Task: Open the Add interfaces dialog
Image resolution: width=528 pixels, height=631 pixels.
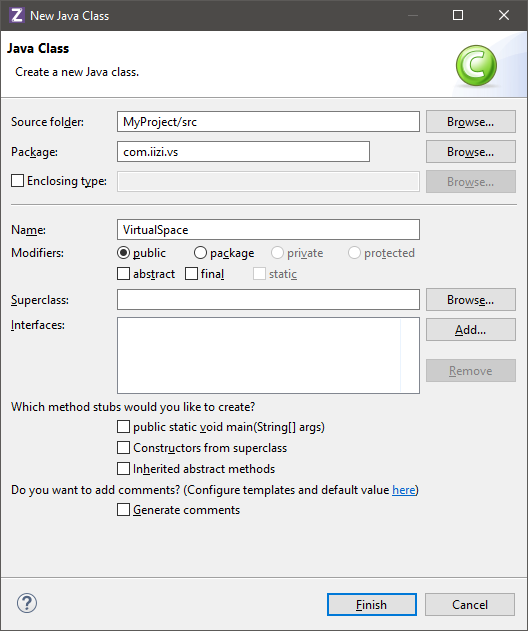Action: pos(470,330)
